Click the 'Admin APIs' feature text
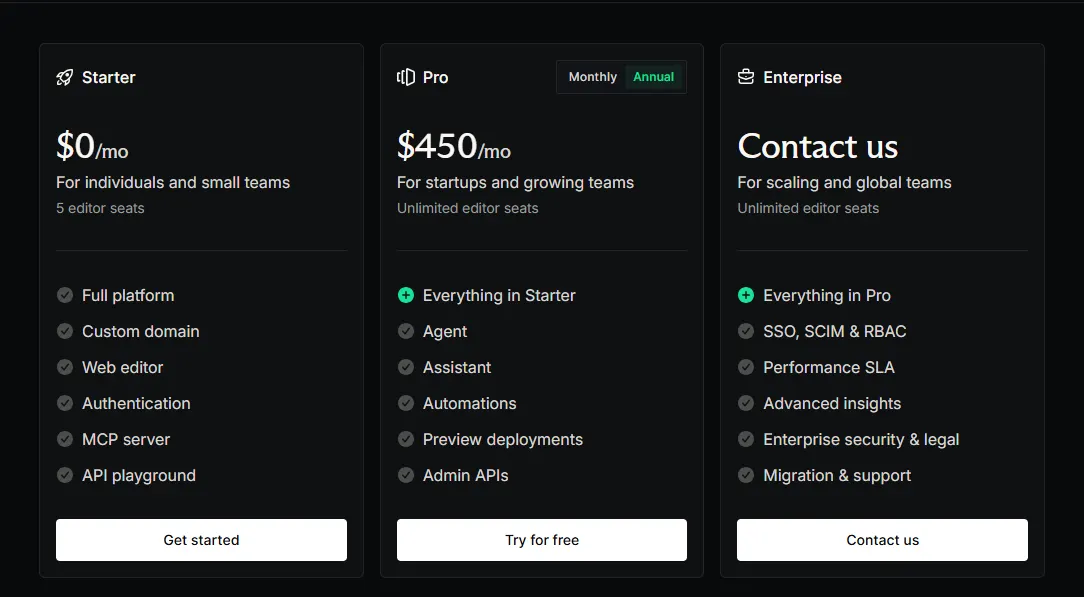This screenshot has height=597, width=1084. click(x=465, y=475)
